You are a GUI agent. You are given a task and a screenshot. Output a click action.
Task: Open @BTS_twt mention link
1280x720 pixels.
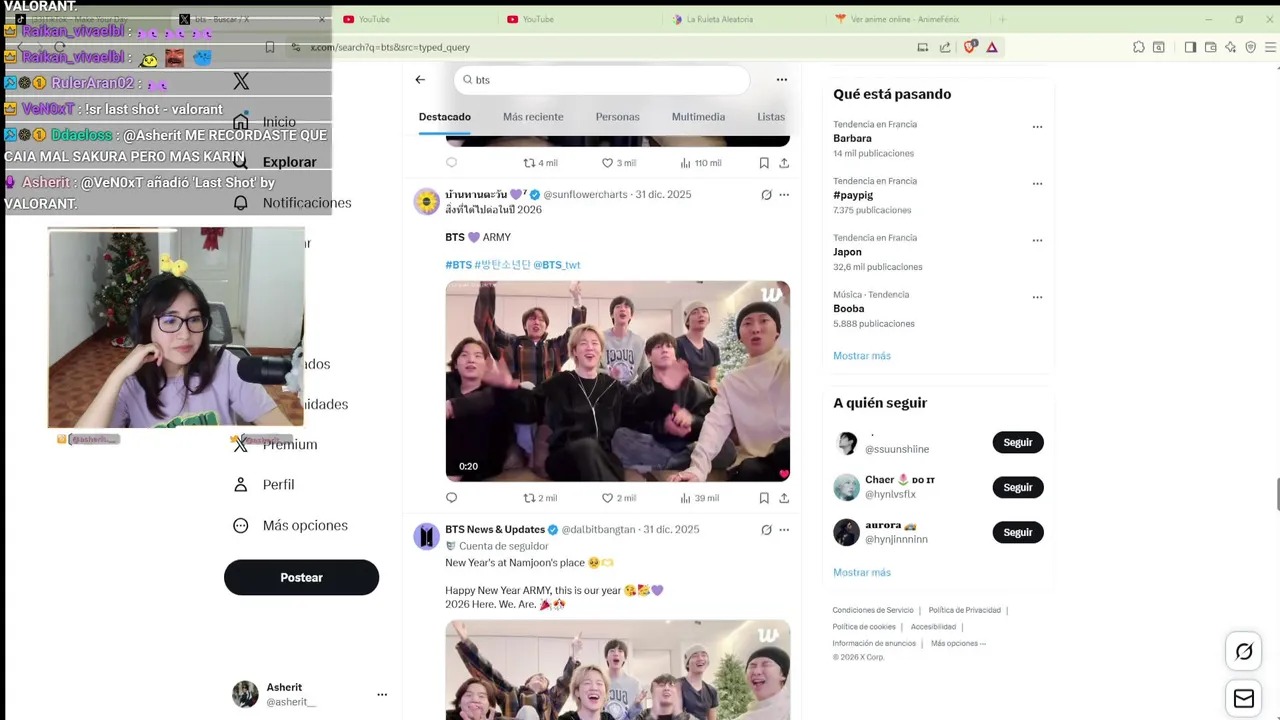(x=557, y=265)
